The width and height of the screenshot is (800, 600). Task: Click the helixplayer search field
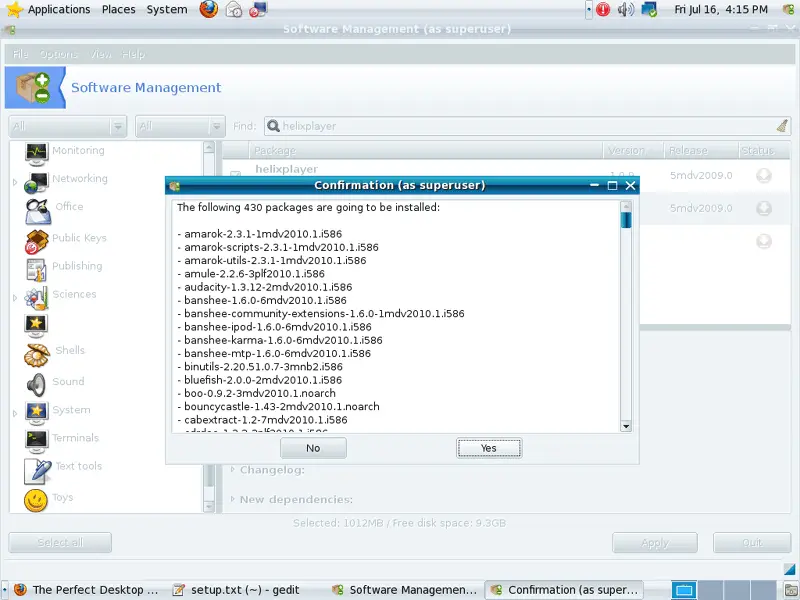528,126
